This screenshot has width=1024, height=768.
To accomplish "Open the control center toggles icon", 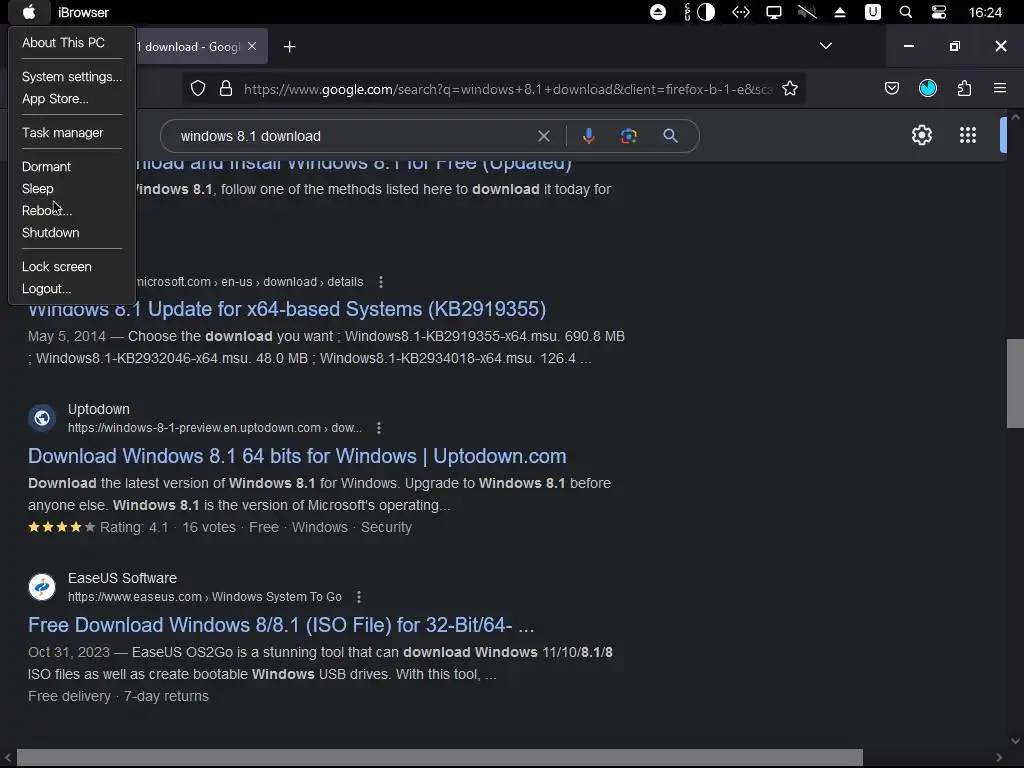I will 938,12.
